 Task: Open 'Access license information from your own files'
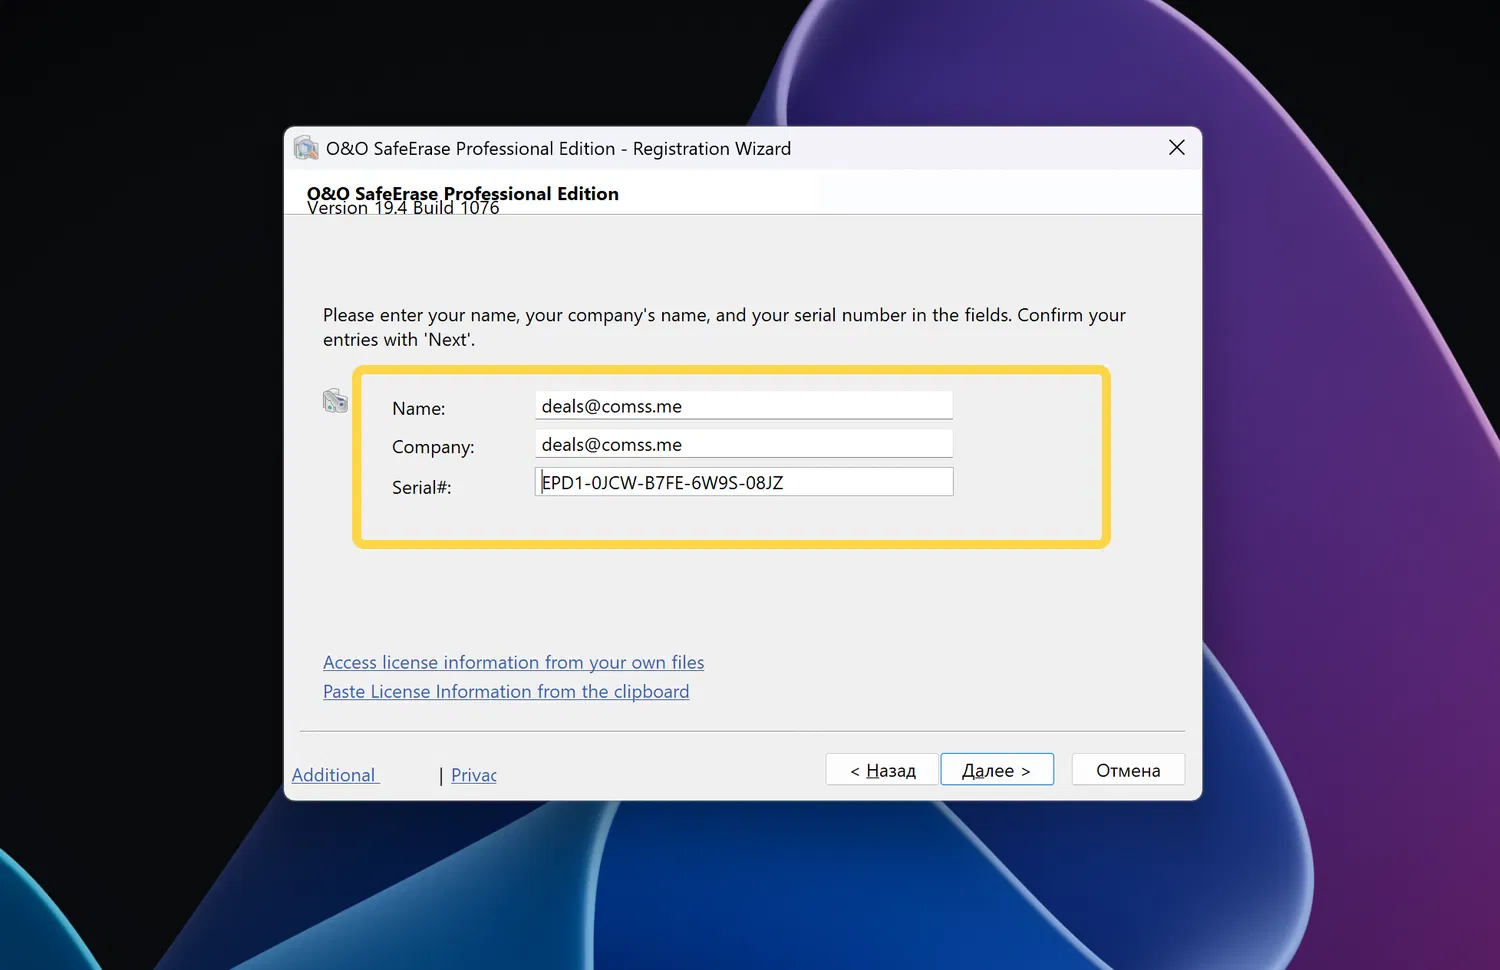pos(513,662)
